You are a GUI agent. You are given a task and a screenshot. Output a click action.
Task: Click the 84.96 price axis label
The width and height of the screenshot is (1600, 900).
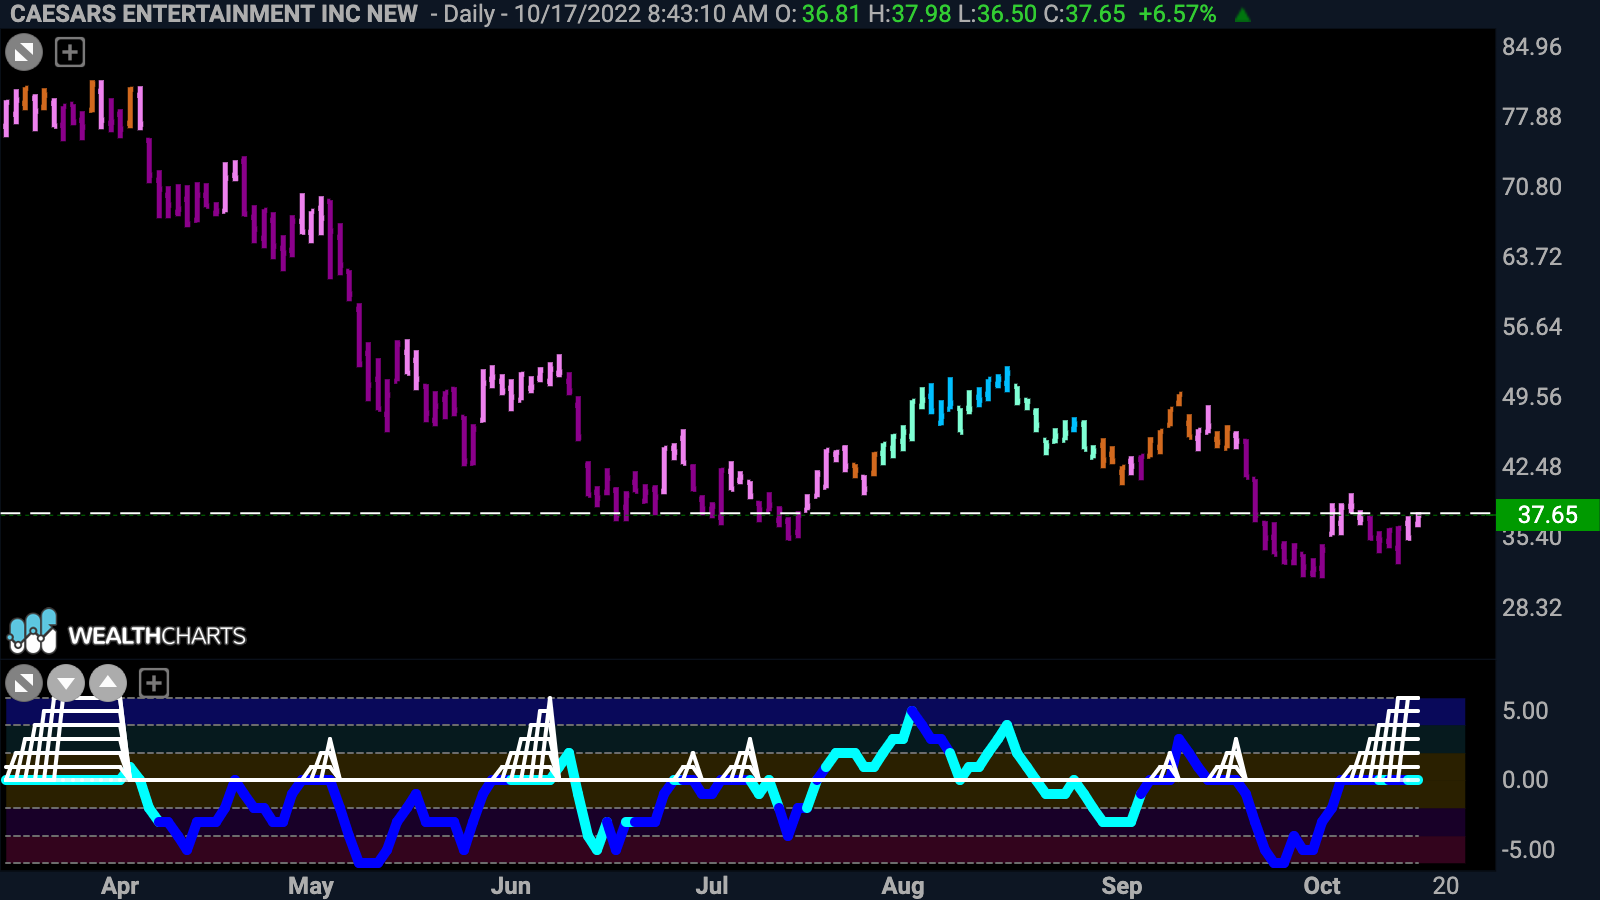[1531, 47]
